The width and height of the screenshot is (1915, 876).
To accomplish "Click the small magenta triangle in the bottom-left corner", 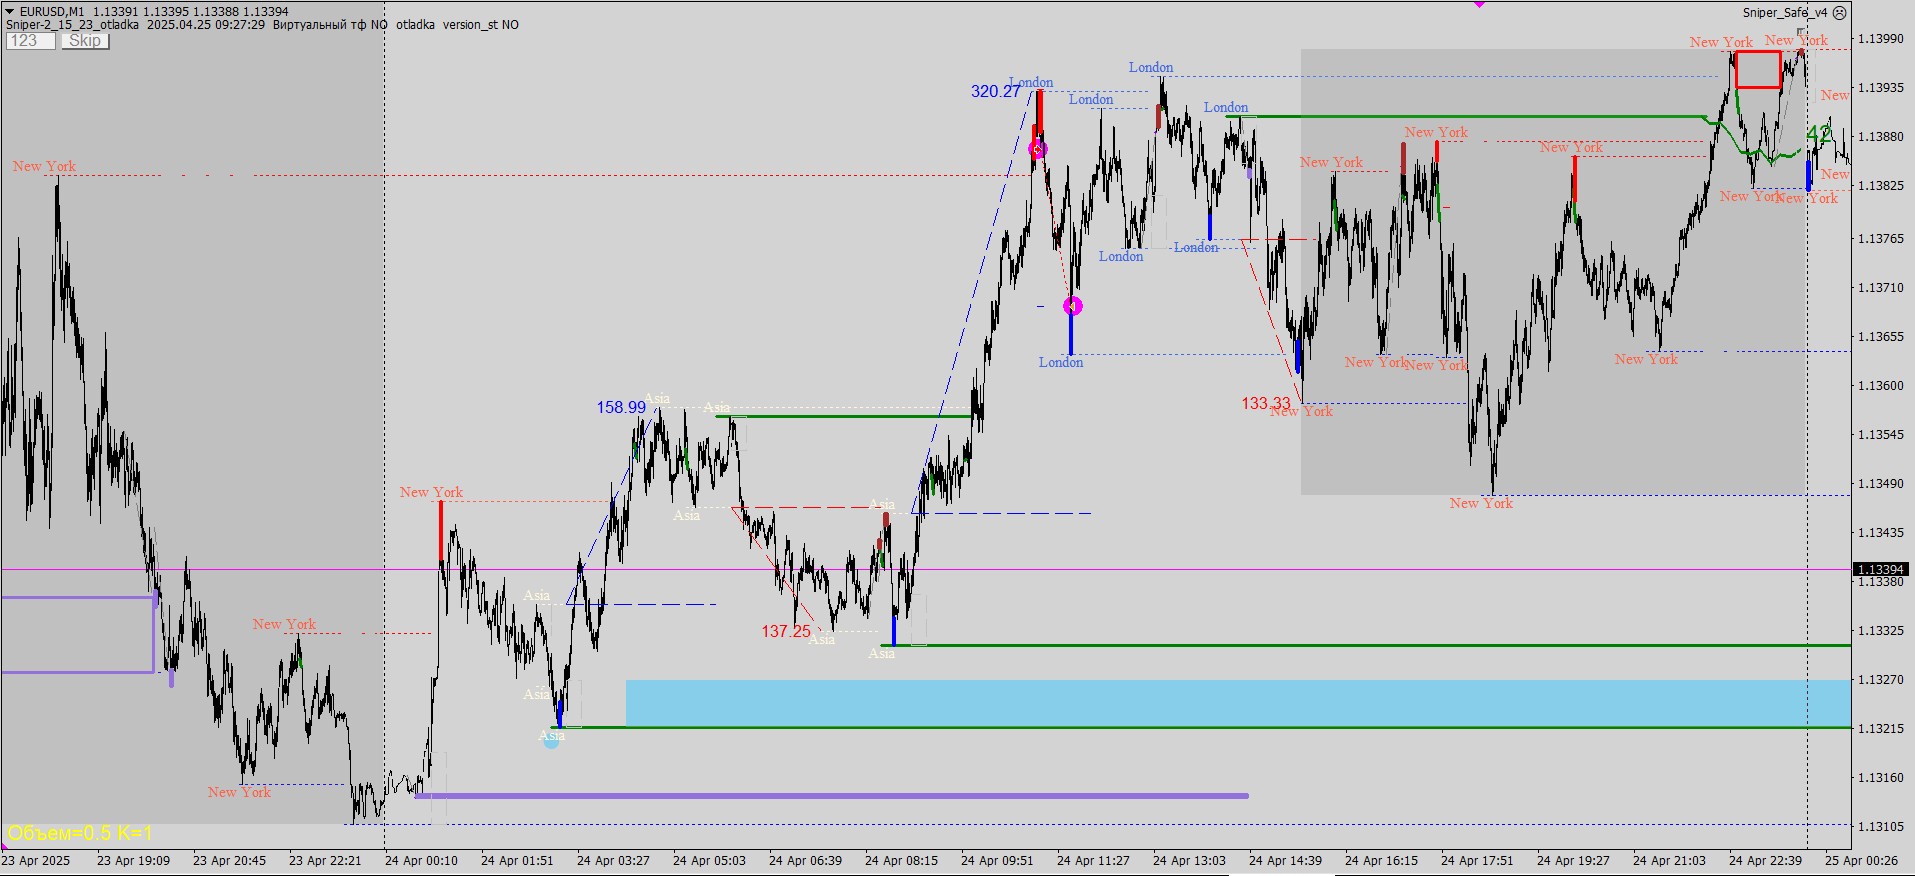I will point(4,847).
